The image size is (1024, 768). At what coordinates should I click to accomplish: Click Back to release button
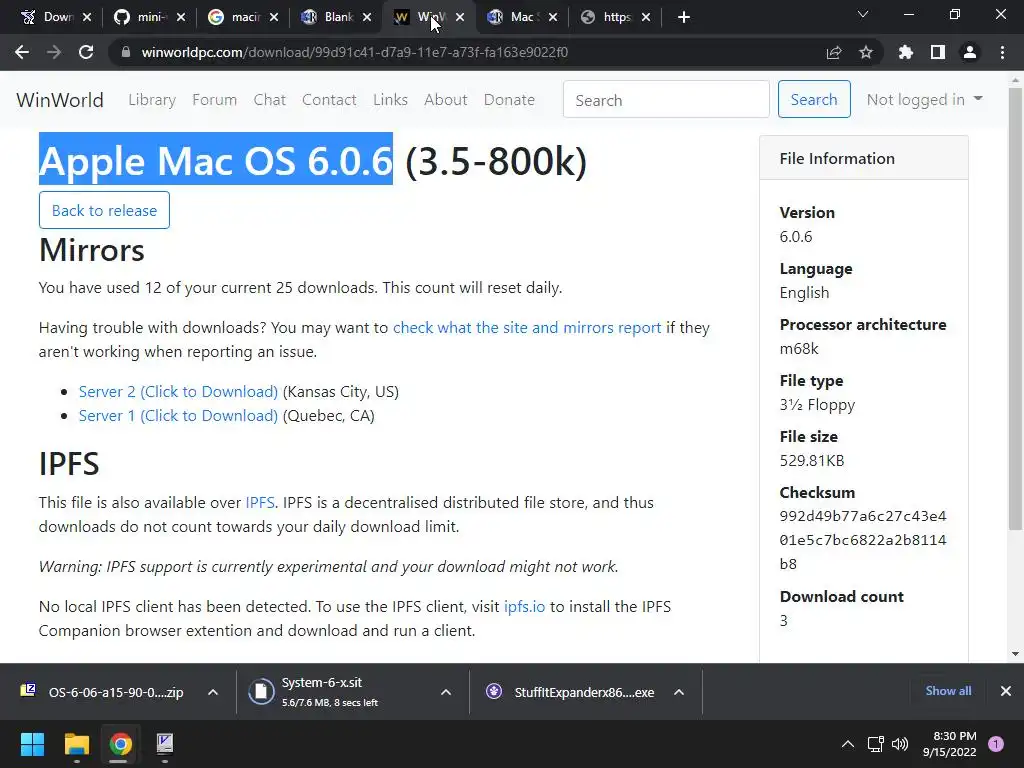[104, 210]
